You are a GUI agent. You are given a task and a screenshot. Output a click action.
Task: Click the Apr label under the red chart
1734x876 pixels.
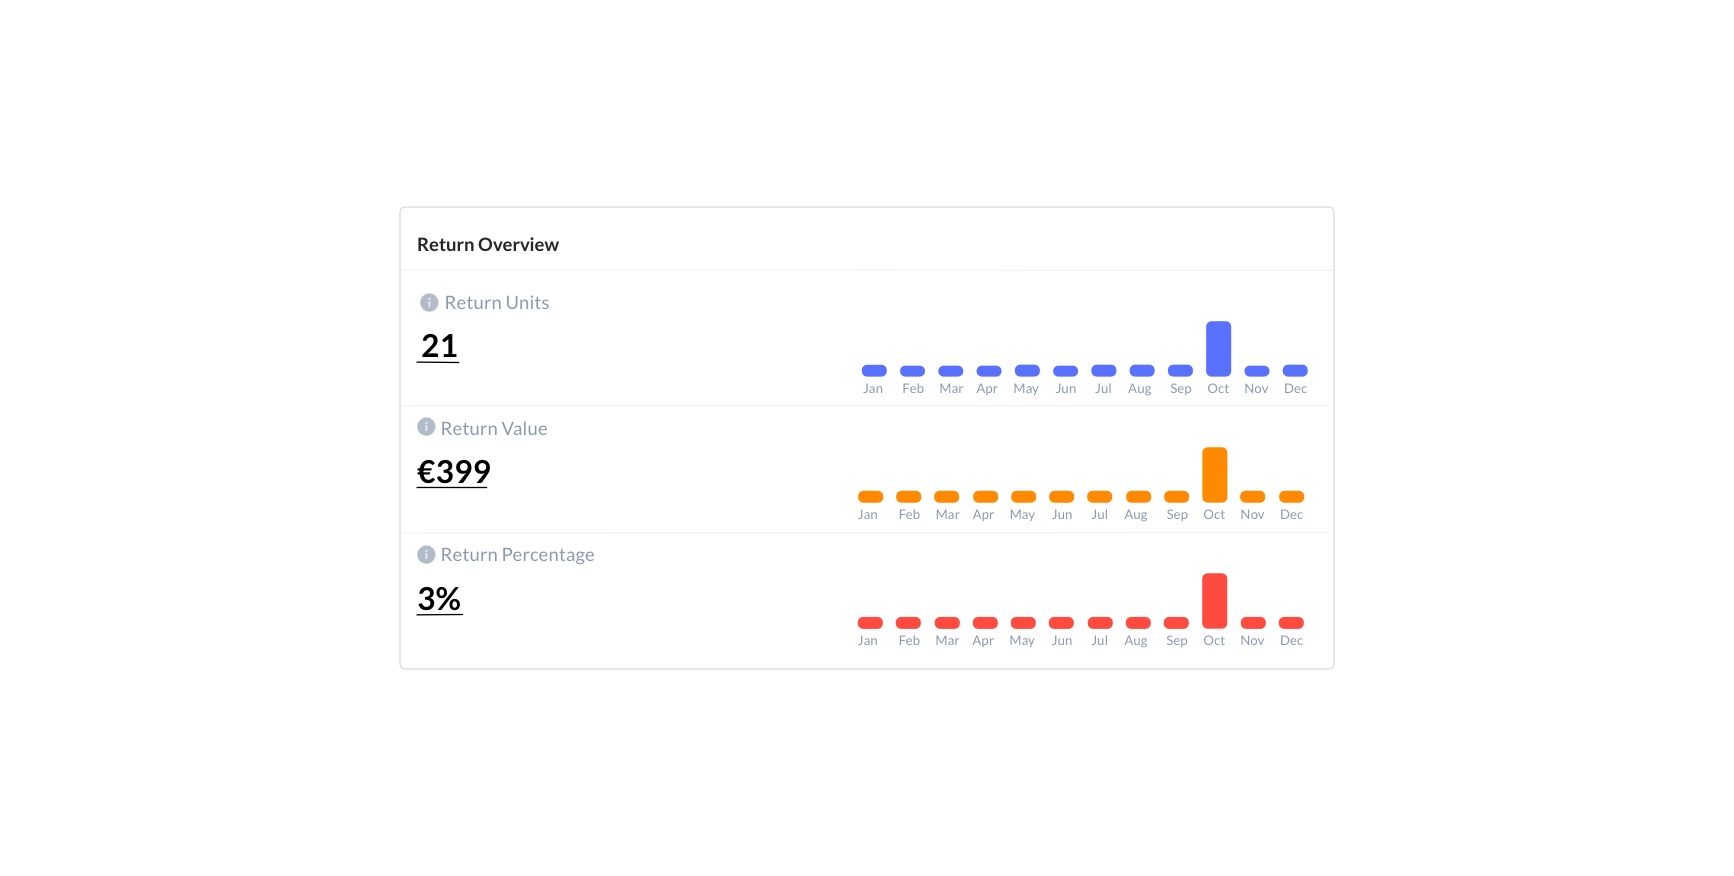tap(983, 641)
